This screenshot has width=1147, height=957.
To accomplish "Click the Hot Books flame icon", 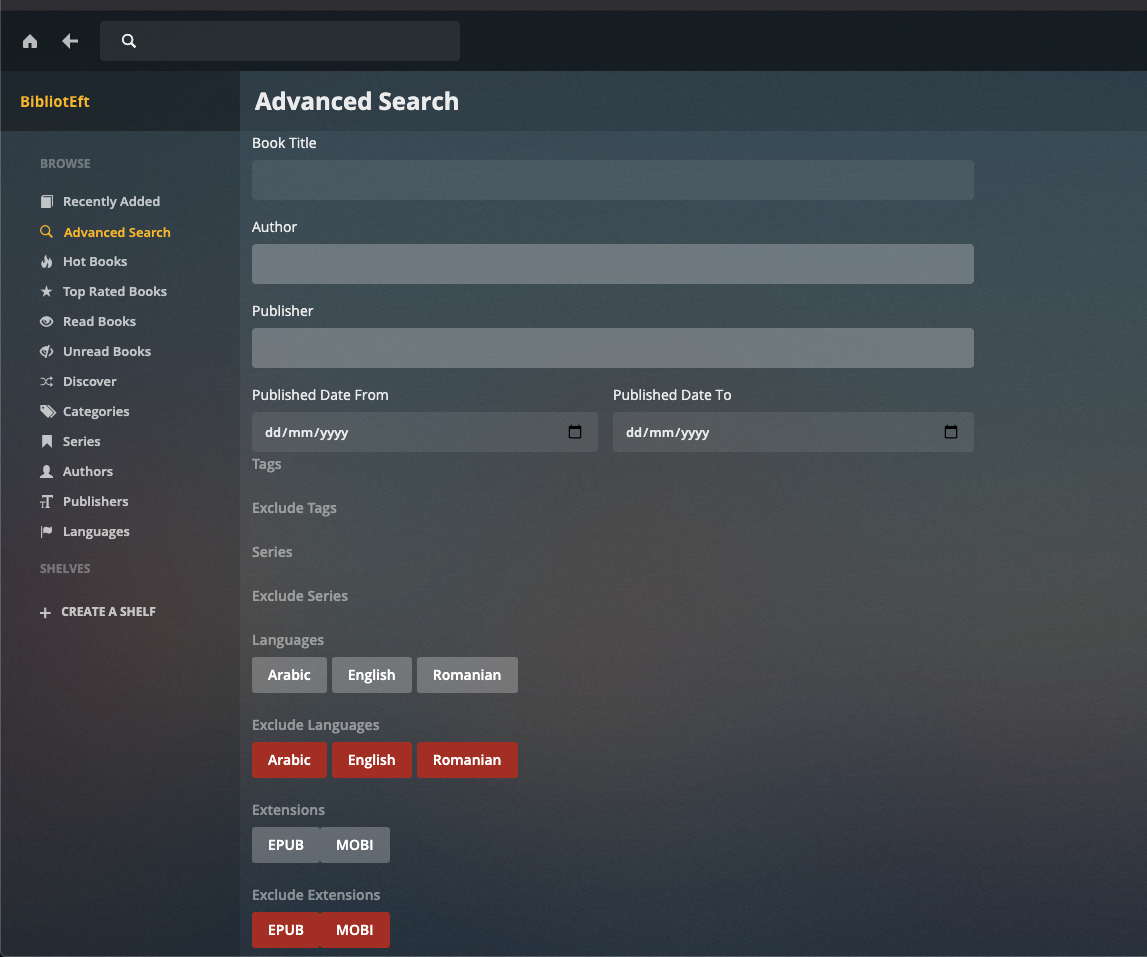I will click(47, 261).
